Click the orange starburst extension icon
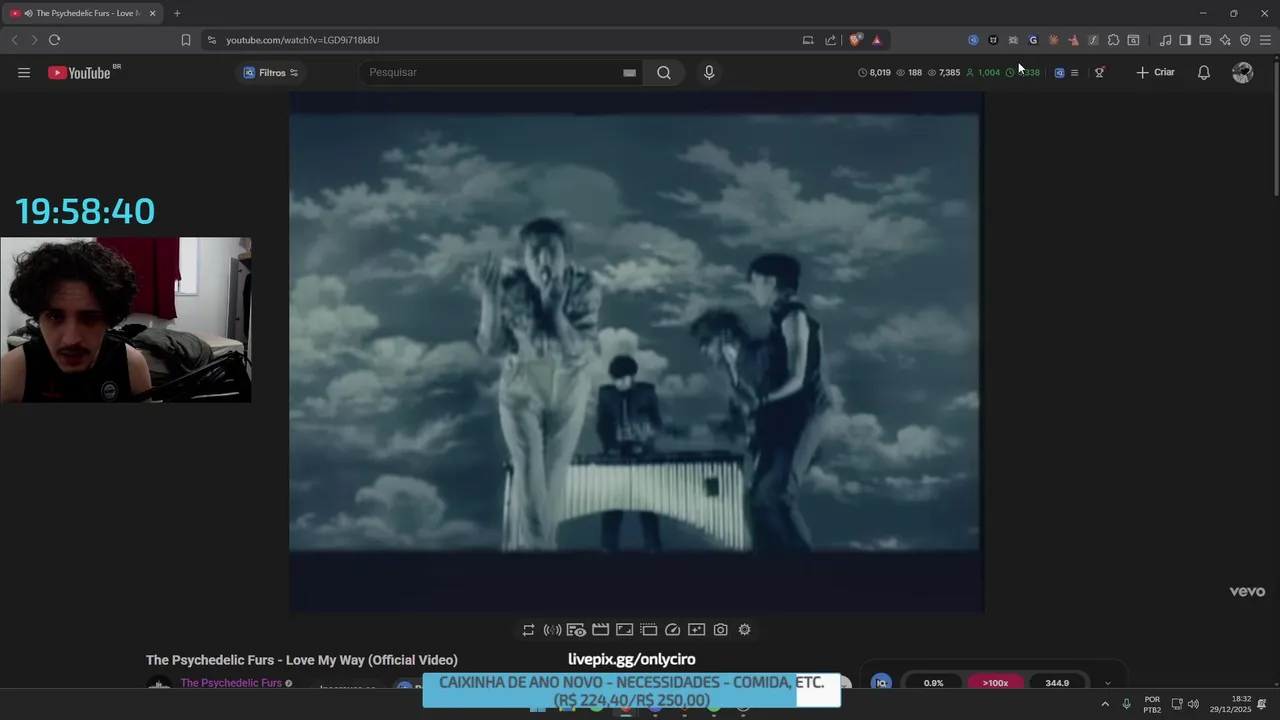This screenshot has height=720, width=1280. 1053,40
